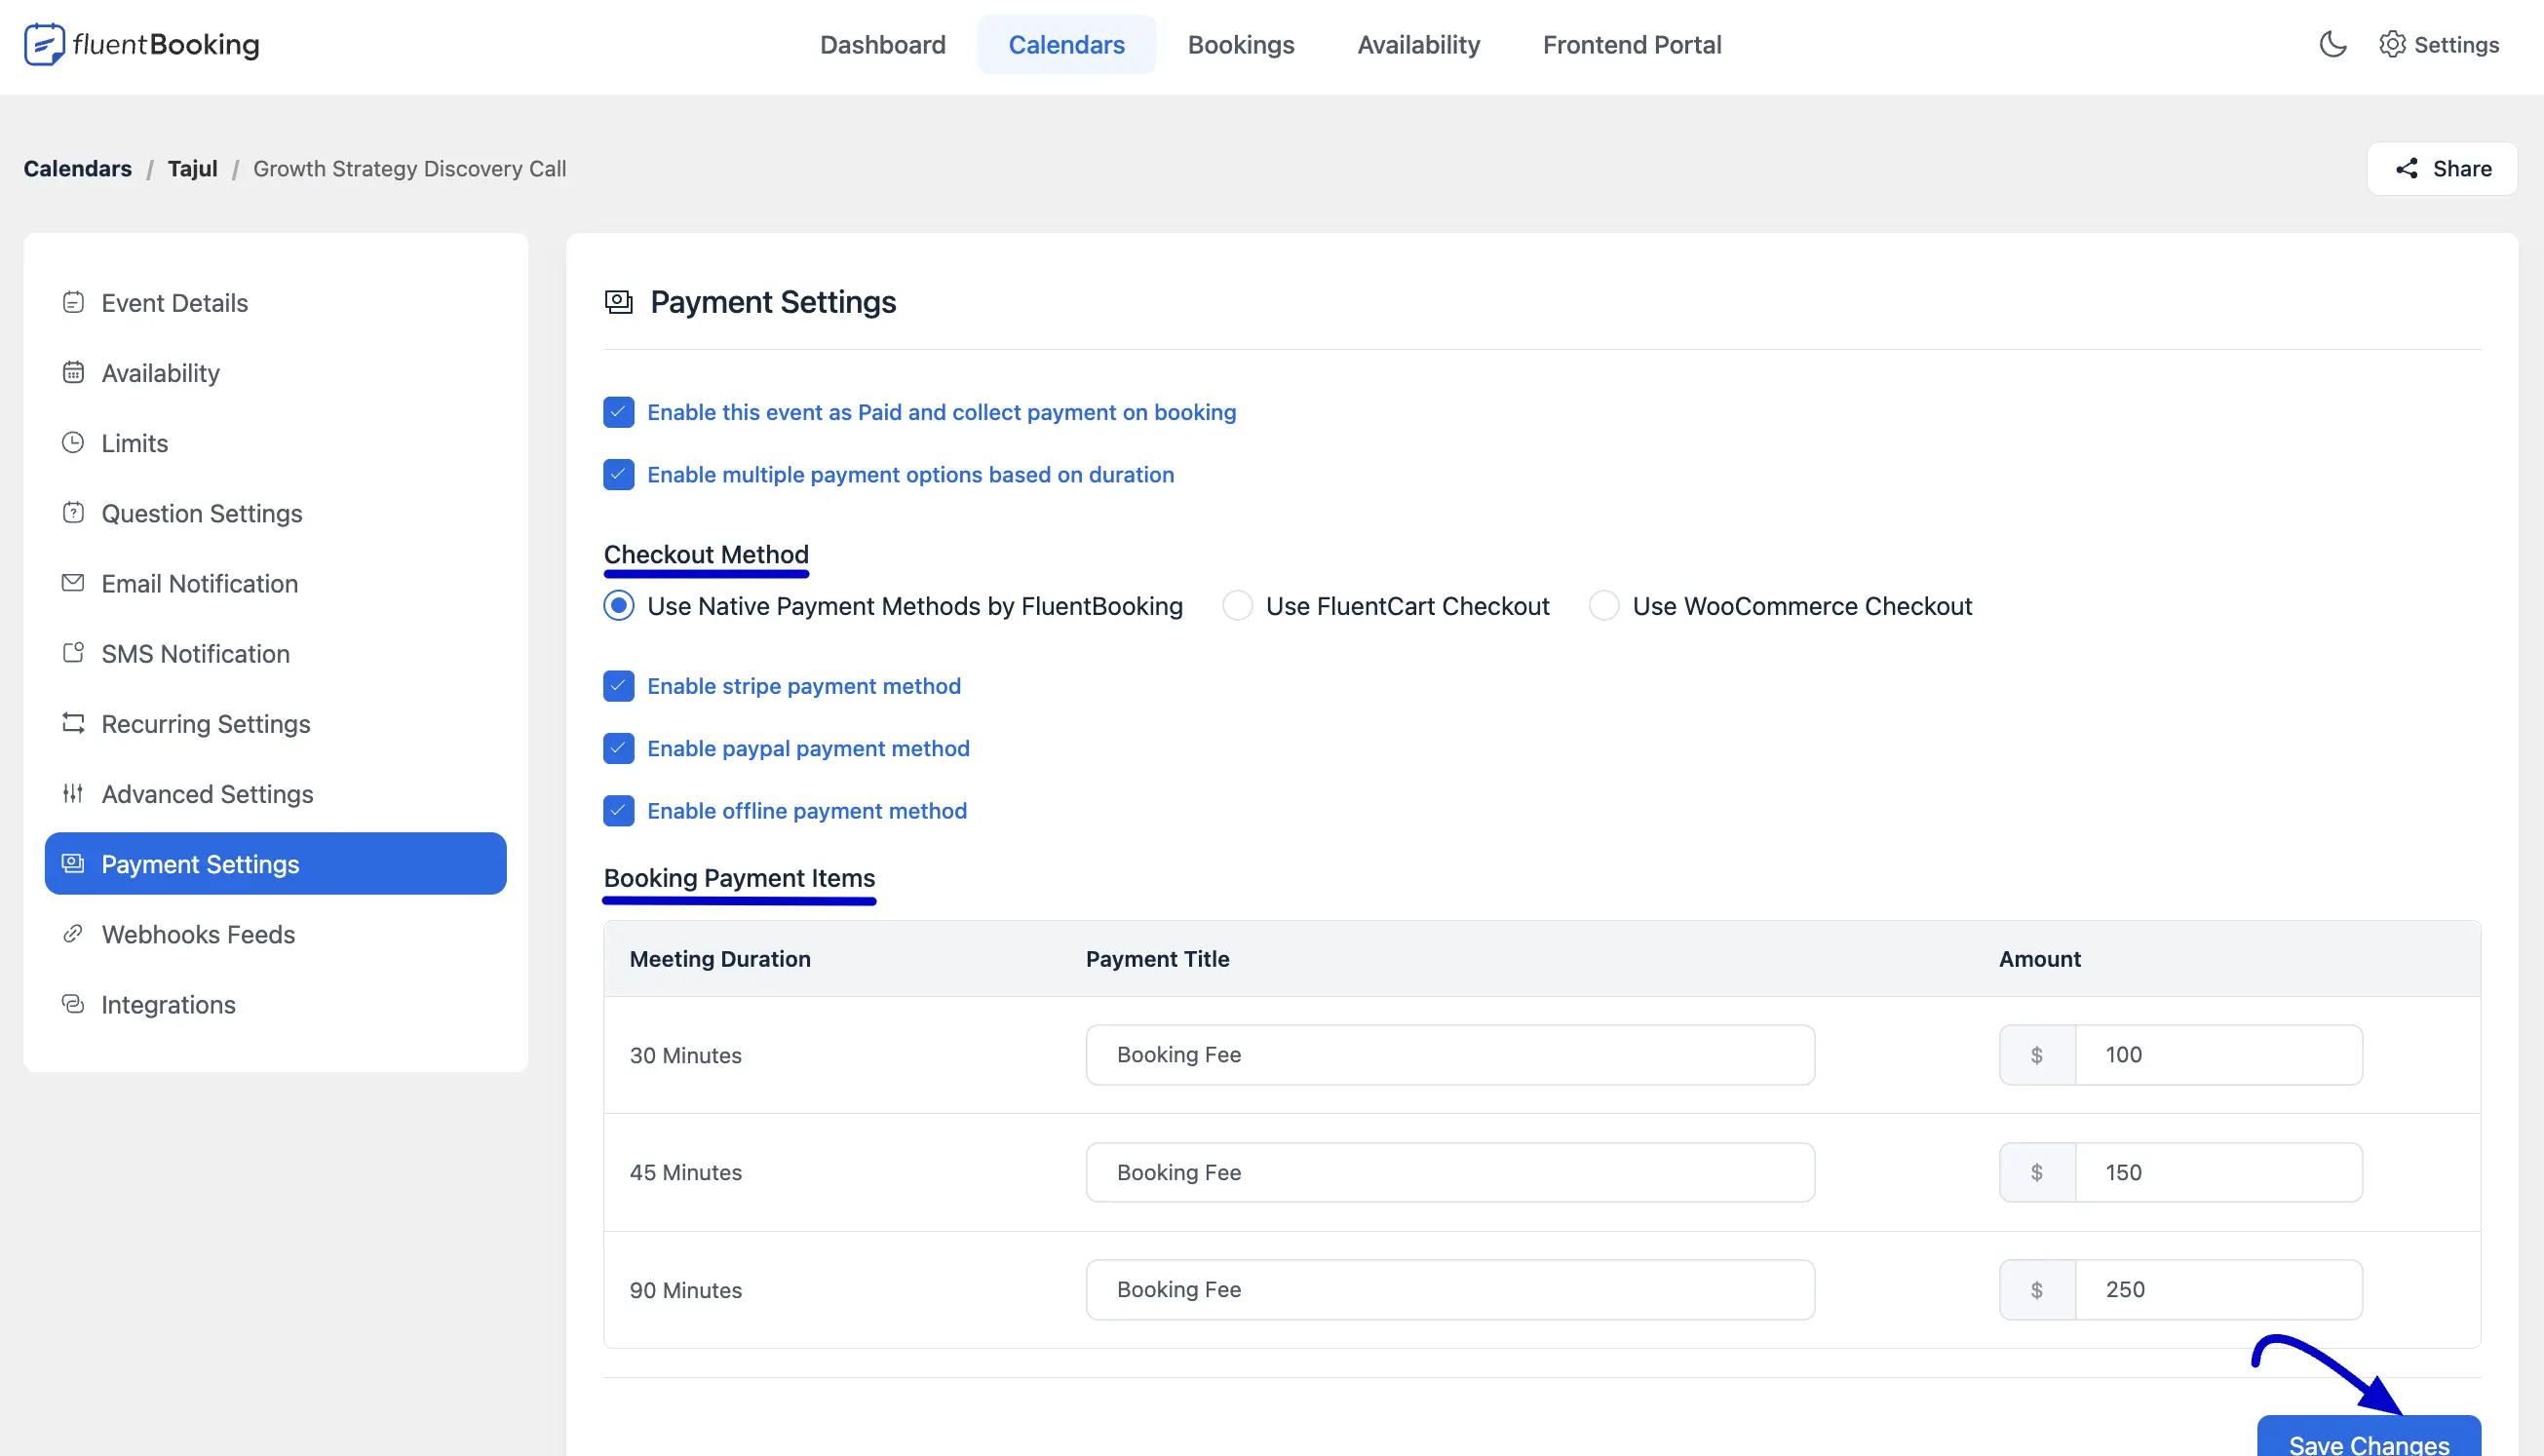Click the amount field showing 250
The width and height of the screenshot is (2544, 1456).
(x=2218, y=1289)
